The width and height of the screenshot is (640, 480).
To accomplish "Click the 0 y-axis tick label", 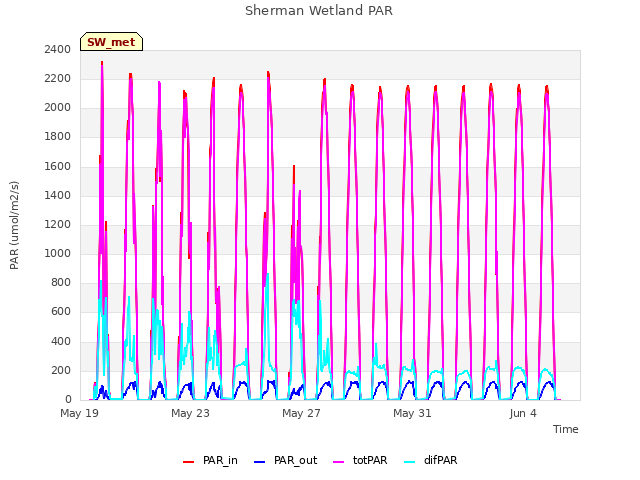I will pos(68,400).
